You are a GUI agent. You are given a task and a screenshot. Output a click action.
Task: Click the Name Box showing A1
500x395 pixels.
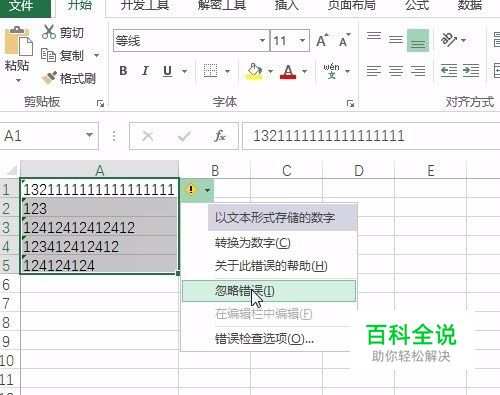tap(49, 136)
